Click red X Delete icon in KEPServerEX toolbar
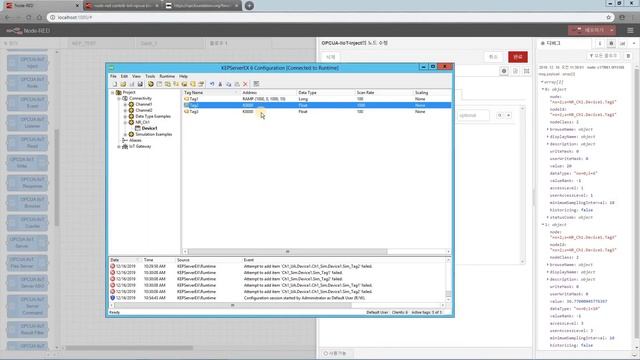Screen dimensions: 640x360 (x=245, y=84)
